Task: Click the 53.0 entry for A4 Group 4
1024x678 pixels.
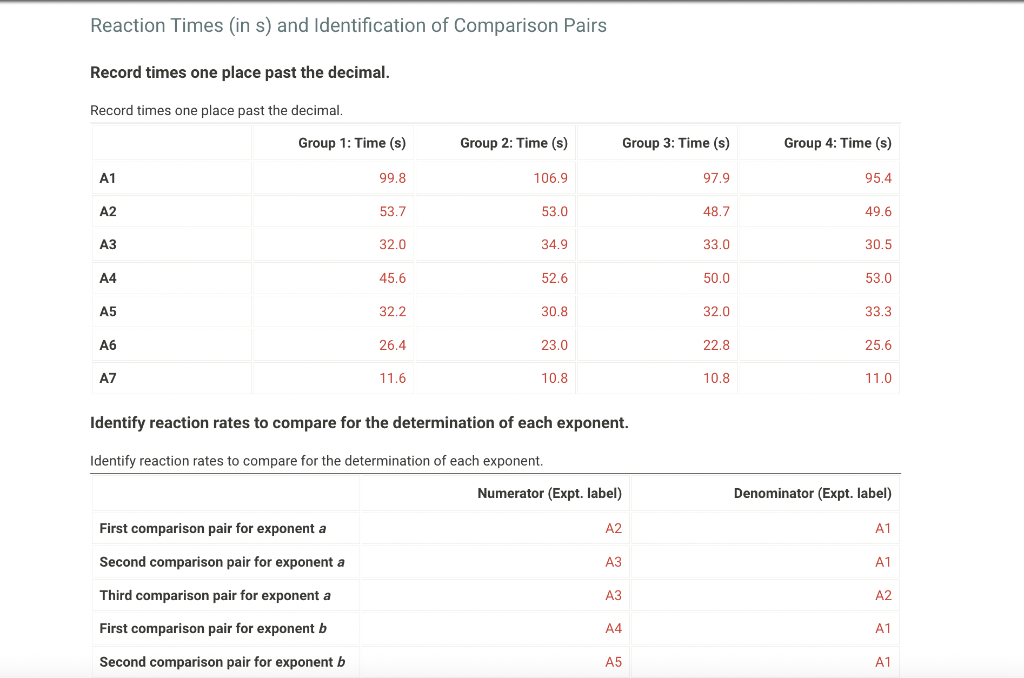Action: click(878, 278)
